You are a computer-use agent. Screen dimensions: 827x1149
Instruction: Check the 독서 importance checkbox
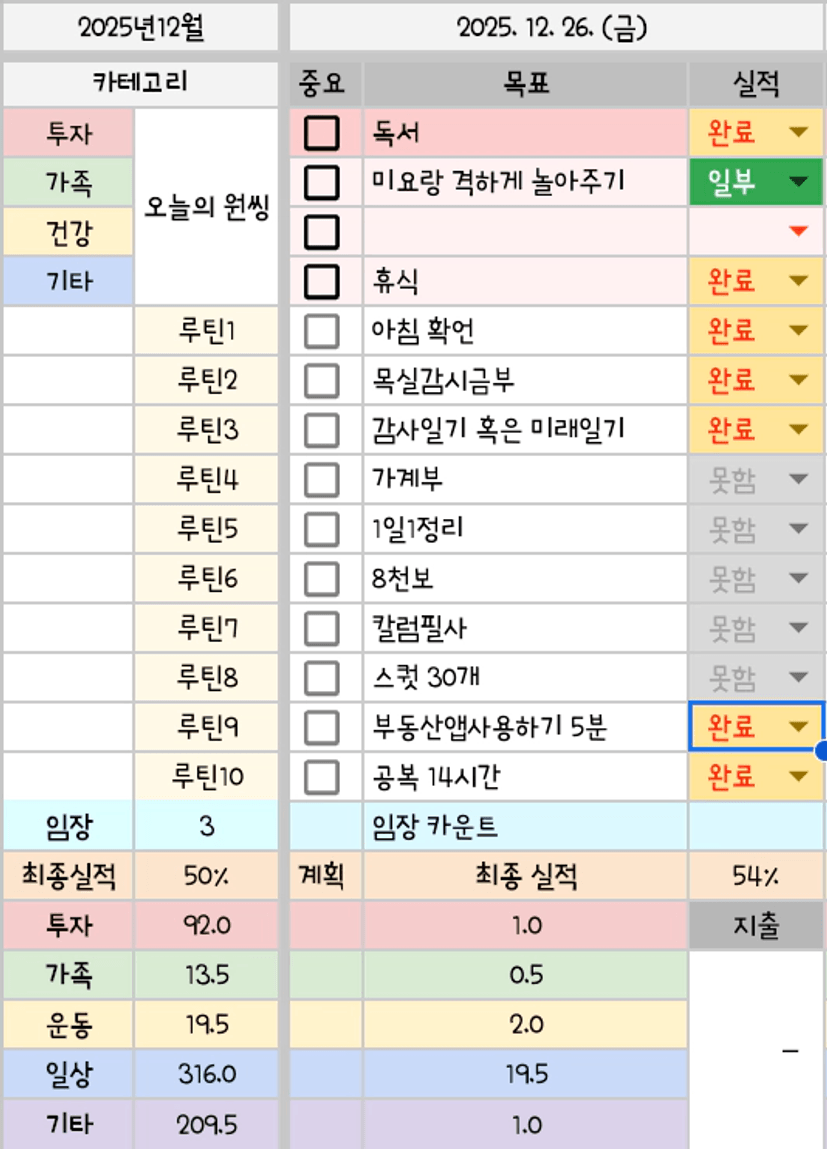(321, 133)
